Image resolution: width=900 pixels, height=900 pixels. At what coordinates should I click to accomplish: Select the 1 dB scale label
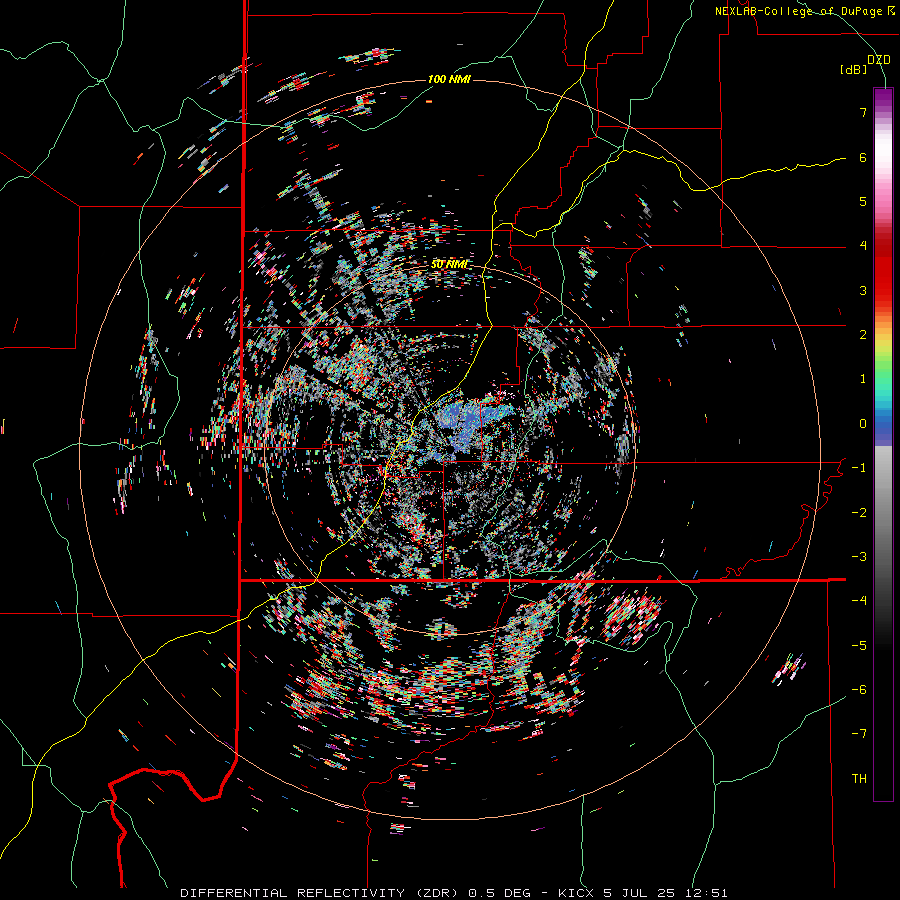tap(863, 379)
